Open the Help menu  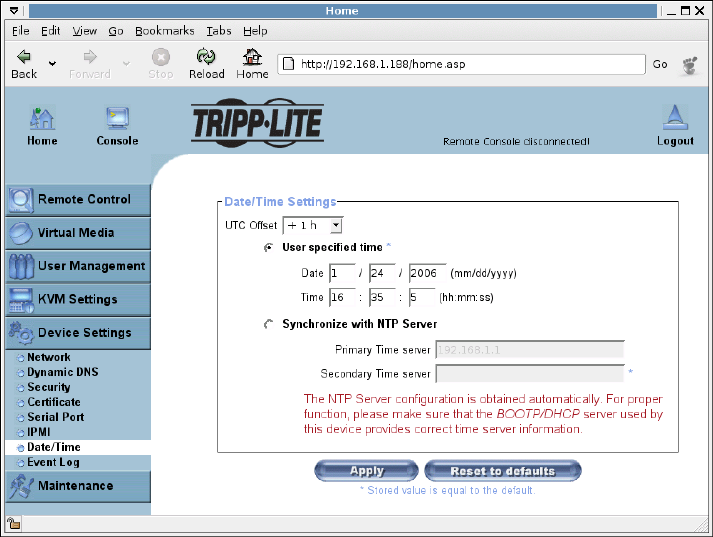255,31
